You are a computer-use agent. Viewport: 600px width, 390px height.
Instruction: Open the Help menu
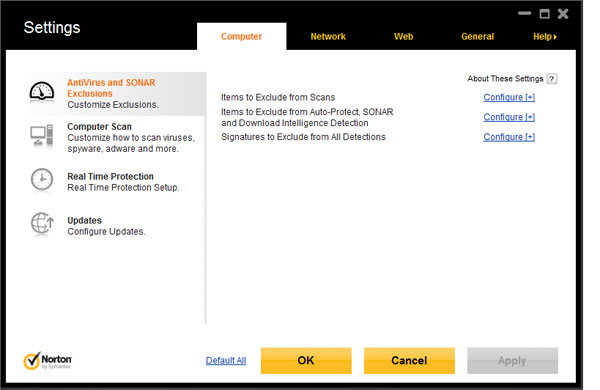pyautogui.click(x=545, y=37)
